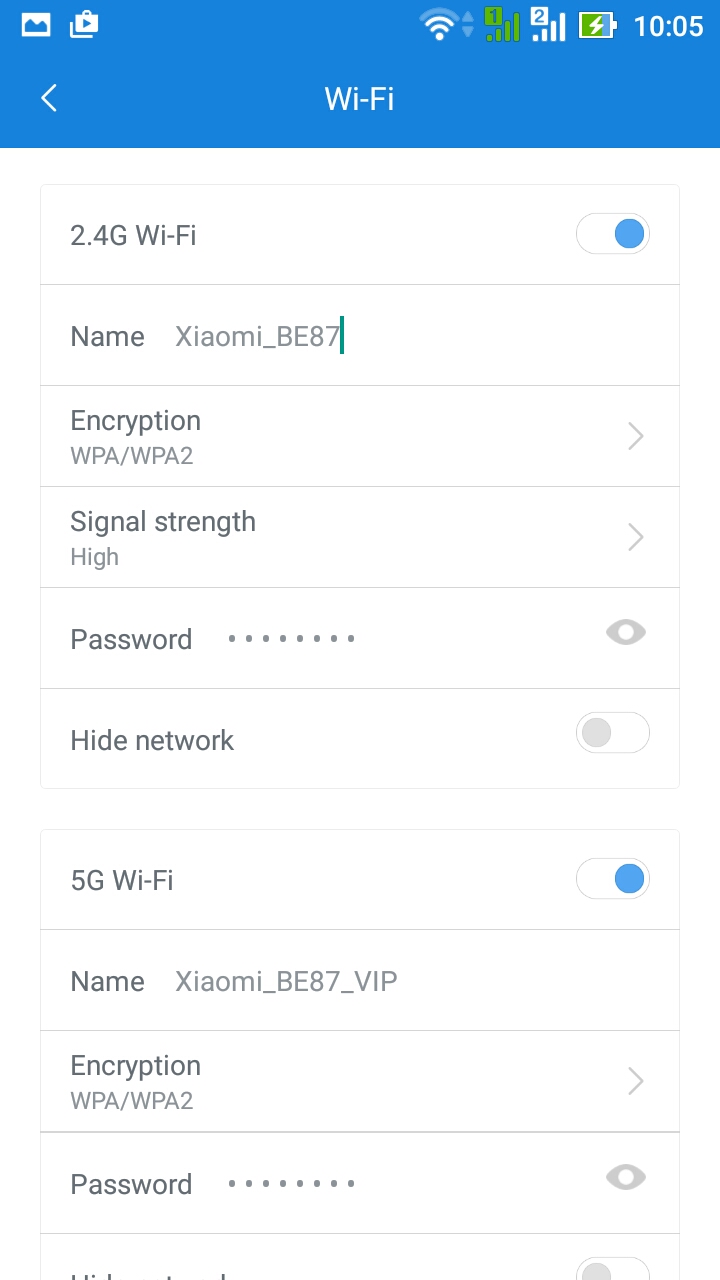This screenshot has height=1280, width=720.
Task: Reveal the 5G Wi-Fi password using the eye icon
Action: [626, 1177]
